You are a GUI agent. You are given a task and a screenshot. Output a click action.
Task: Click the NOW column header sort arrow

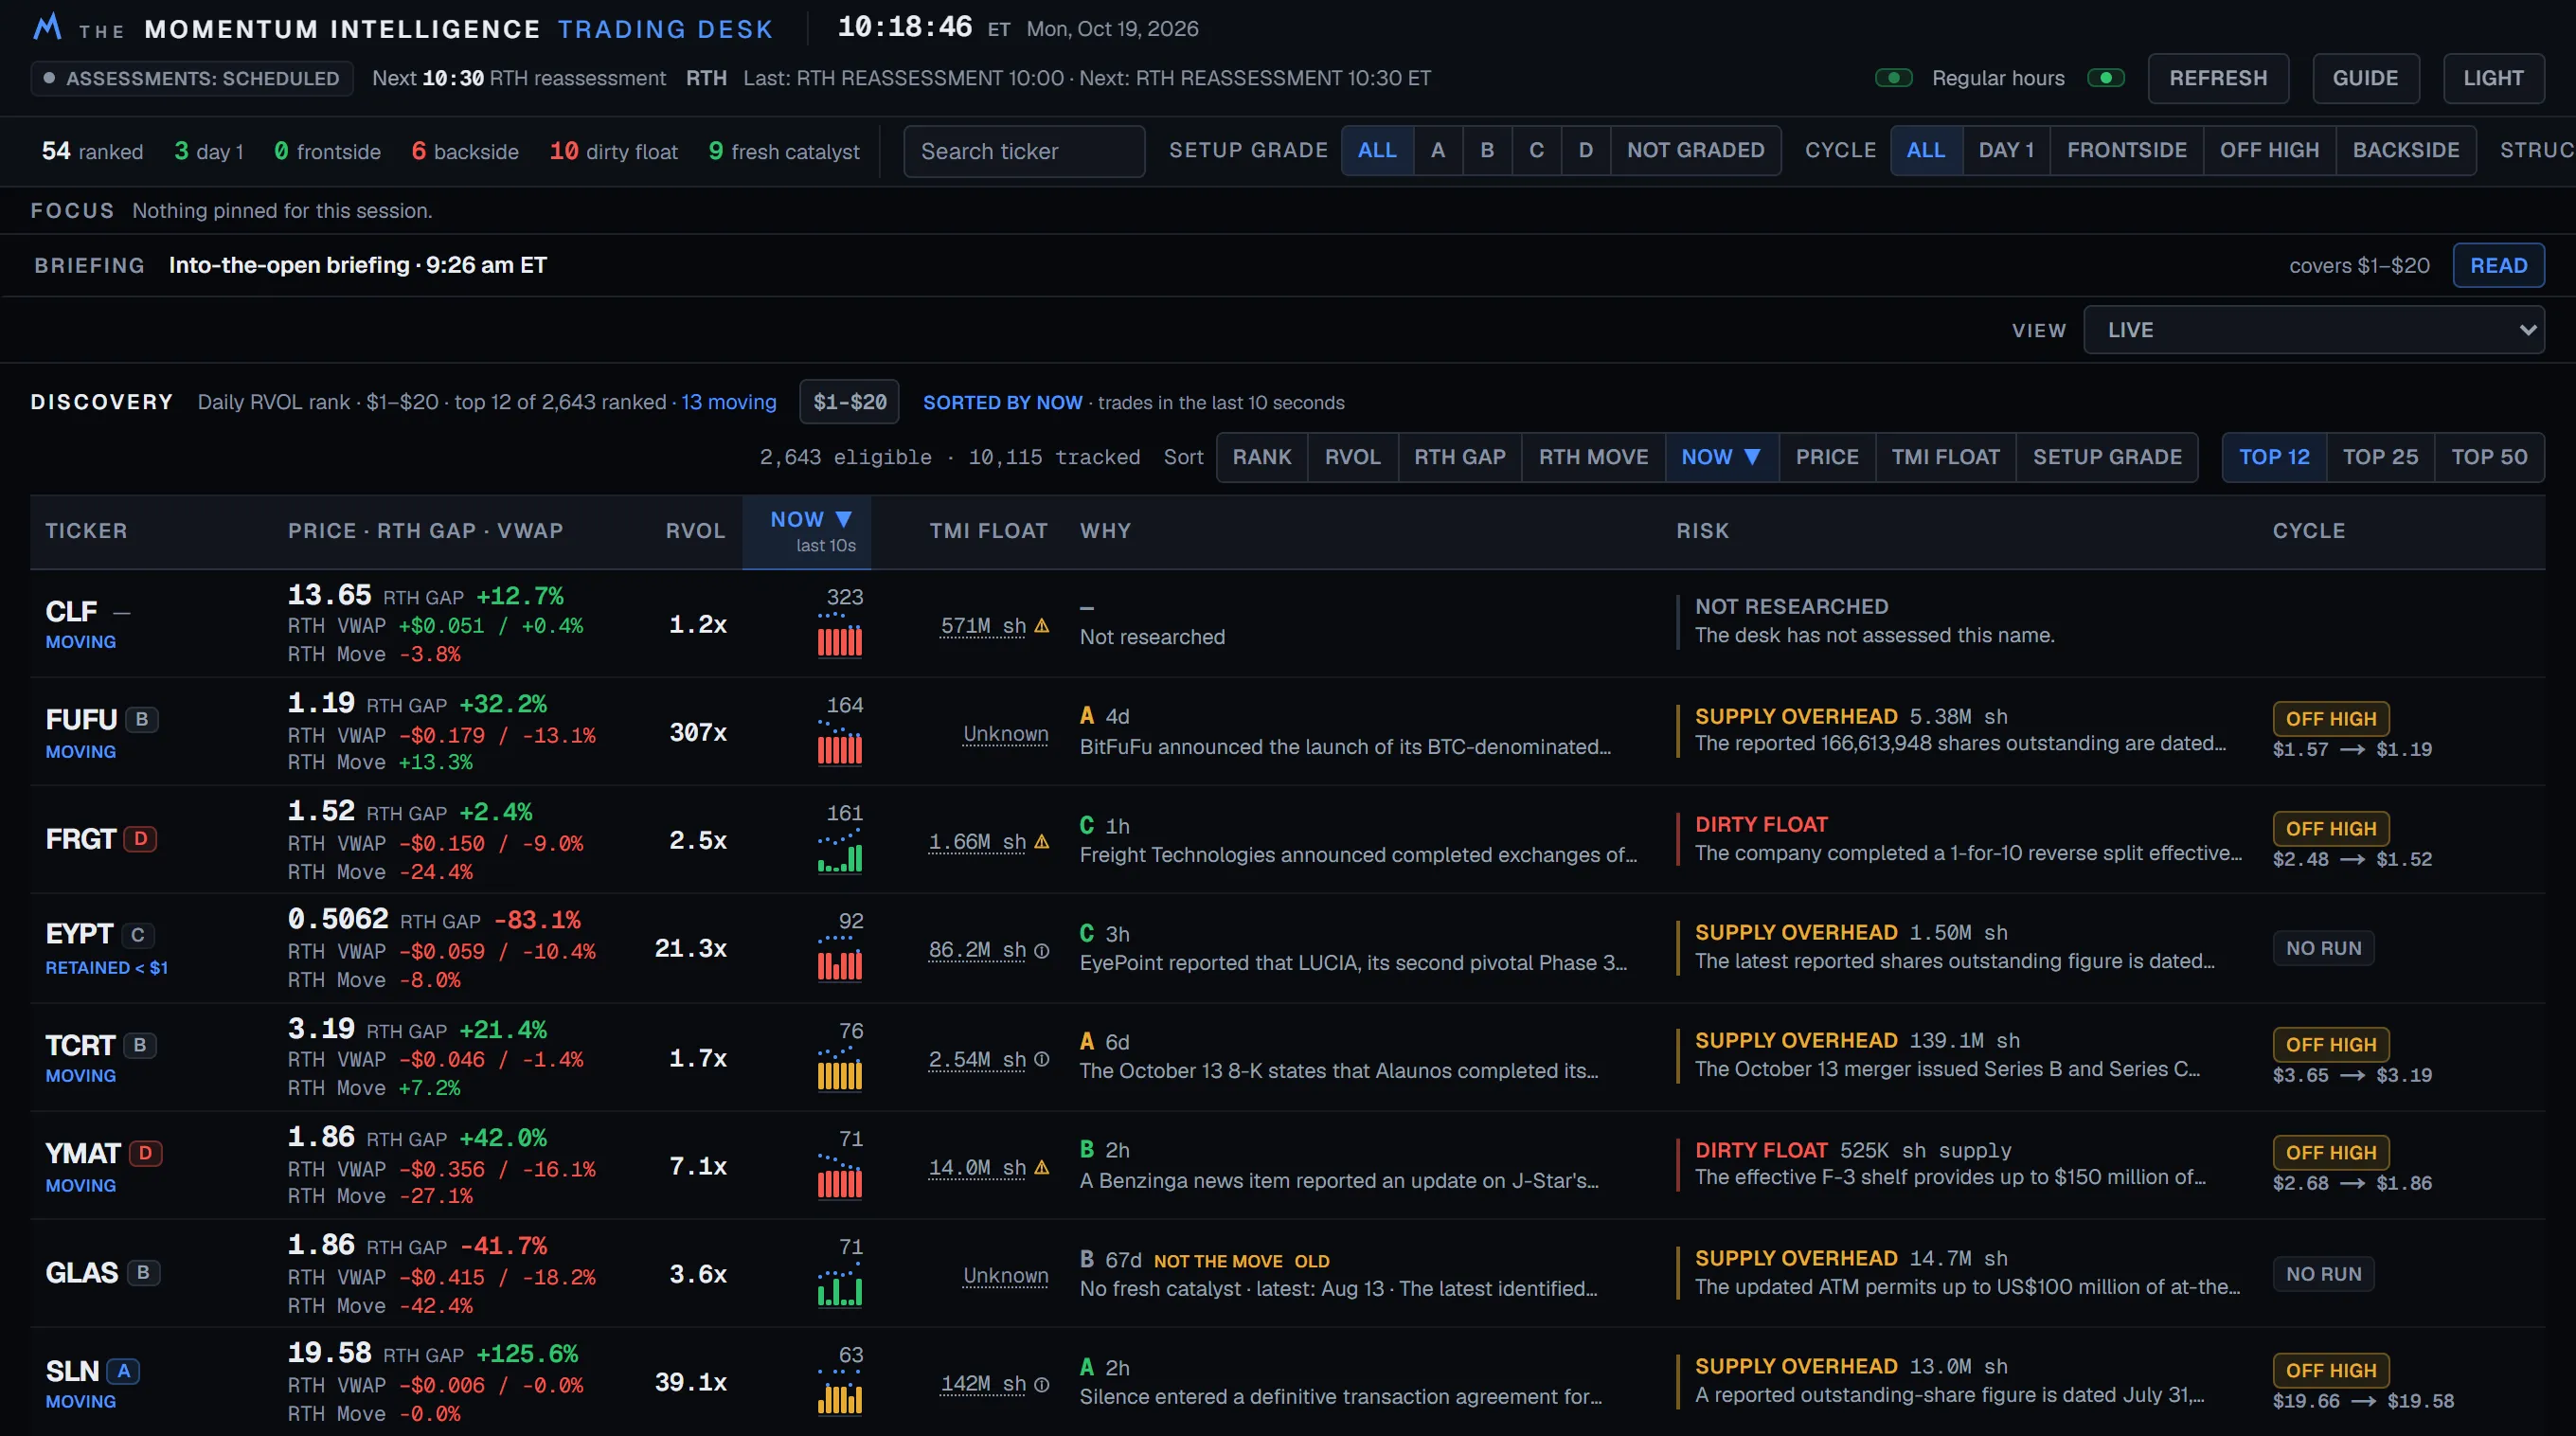click(x=843, y=519)
